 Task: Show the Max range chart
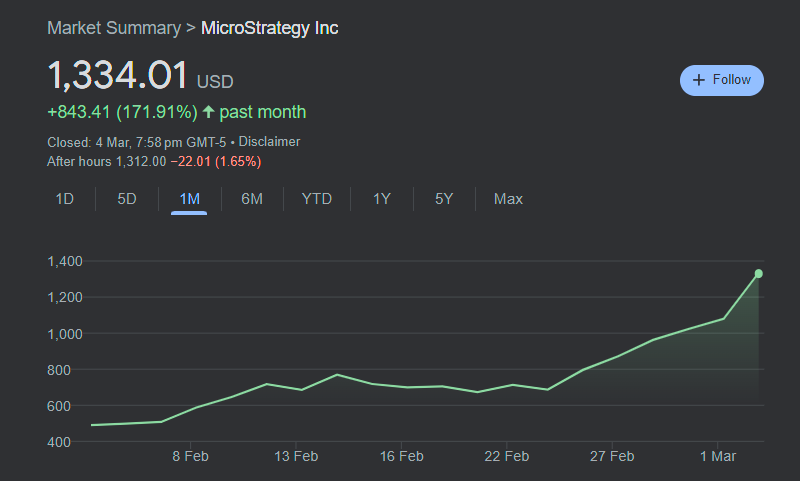click(508, 199)
